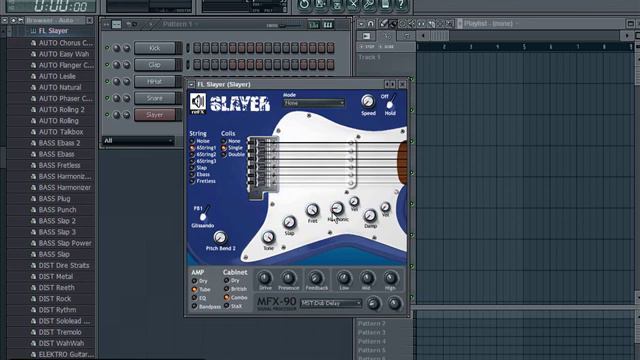This screenshot has height=360, width=640.
Task: Click the Snare channel button
Action: [155, 98]
